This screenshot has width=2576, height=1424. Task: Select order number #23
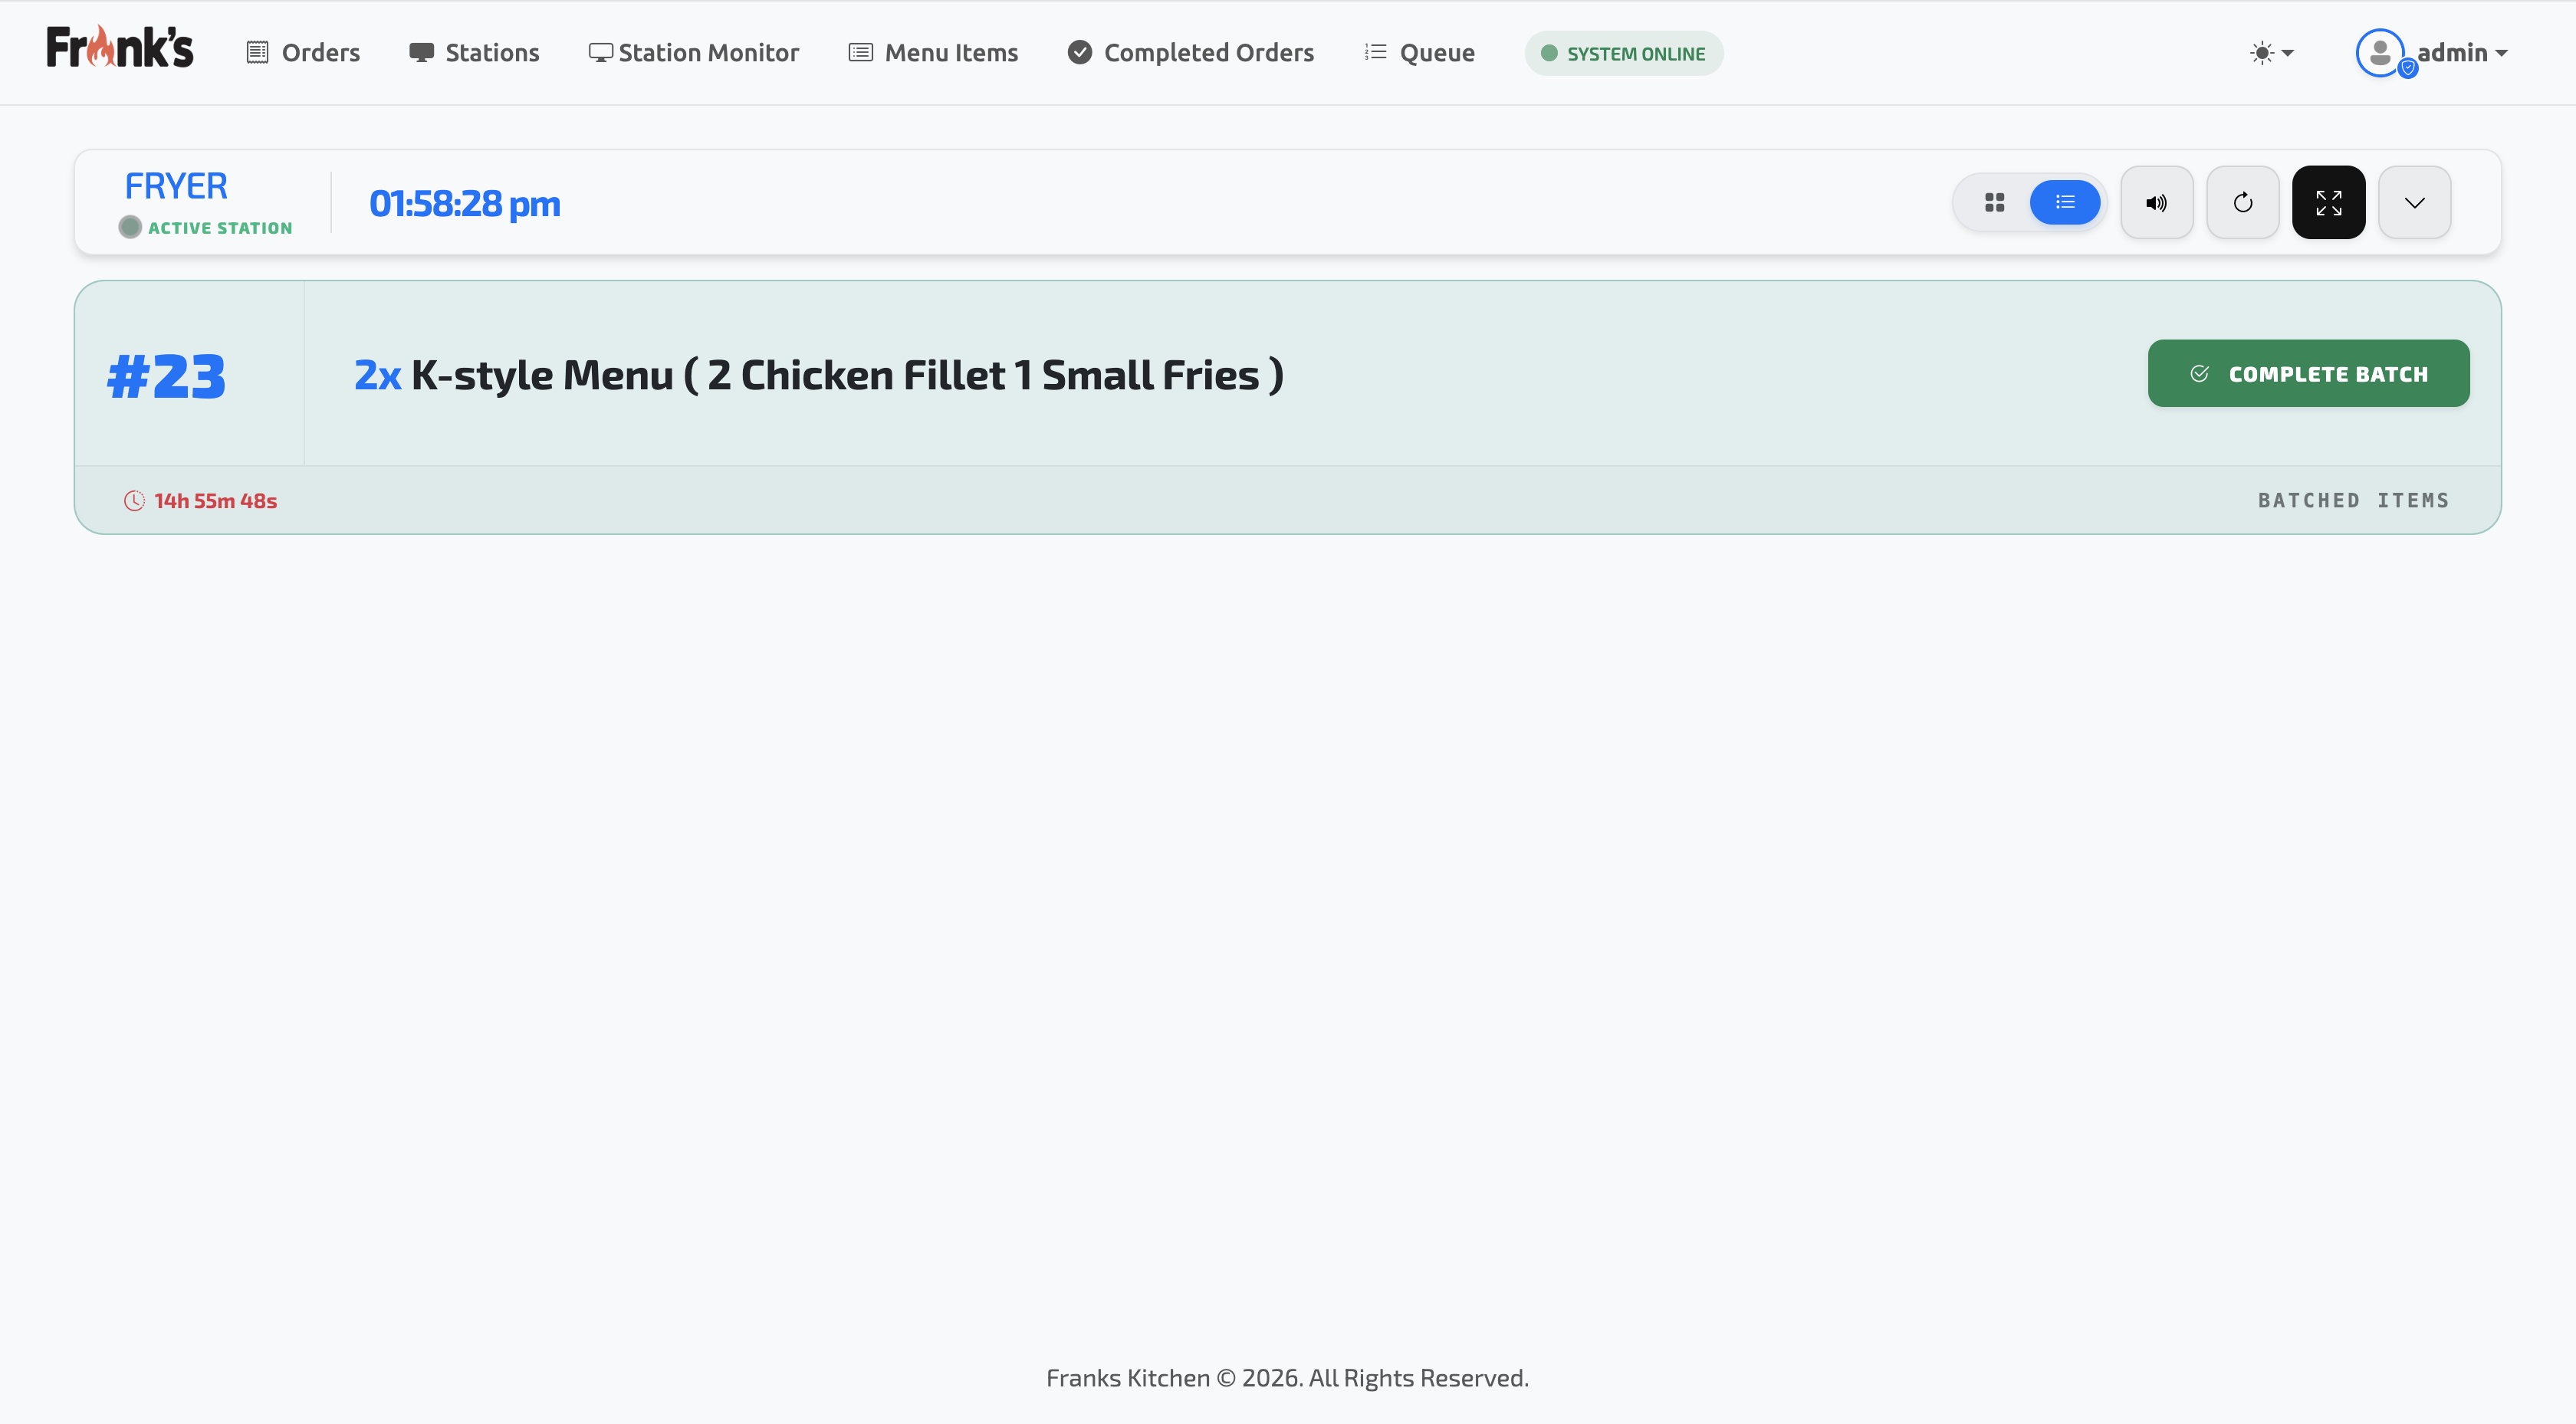pyautogui.click(x=167, y=377)
